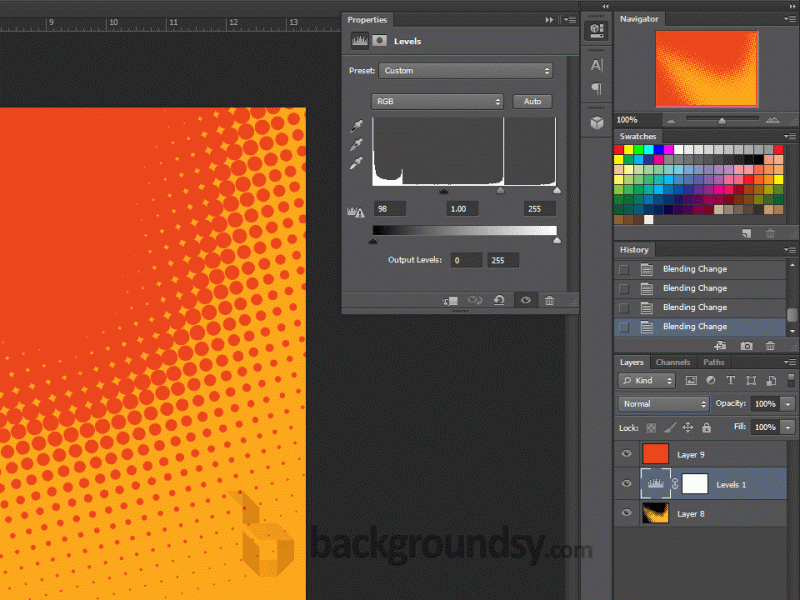The image size is (800, 600).
Task: Click the clip-to-layer icon in Properties panel
Action: tap(450, 299)
